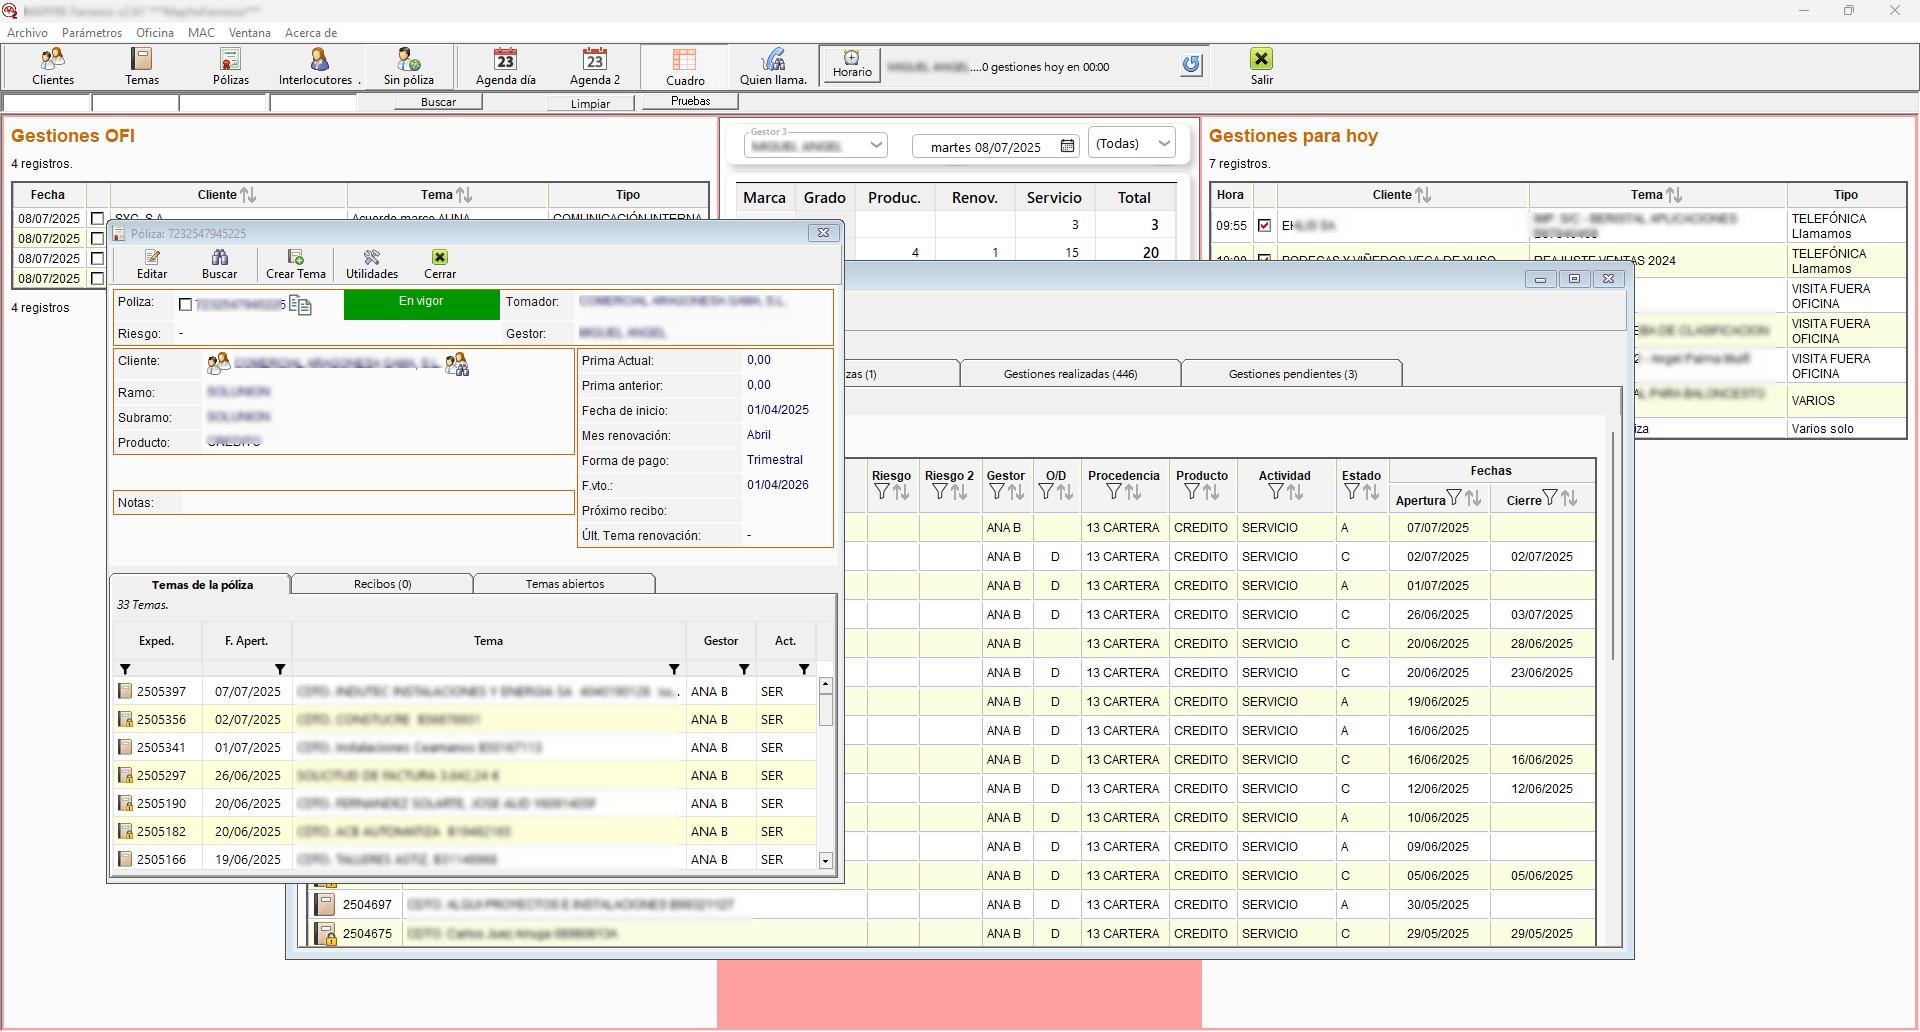The image size is (1920, 1032).
Task: Sort Gestiones OFI by Tema arrows
Action: [464, 195]
